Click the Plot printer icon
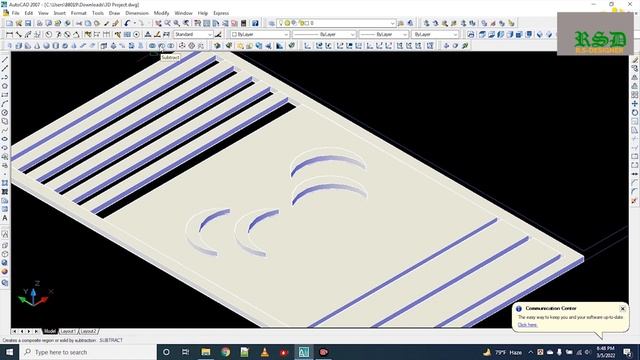 point(40,23)
